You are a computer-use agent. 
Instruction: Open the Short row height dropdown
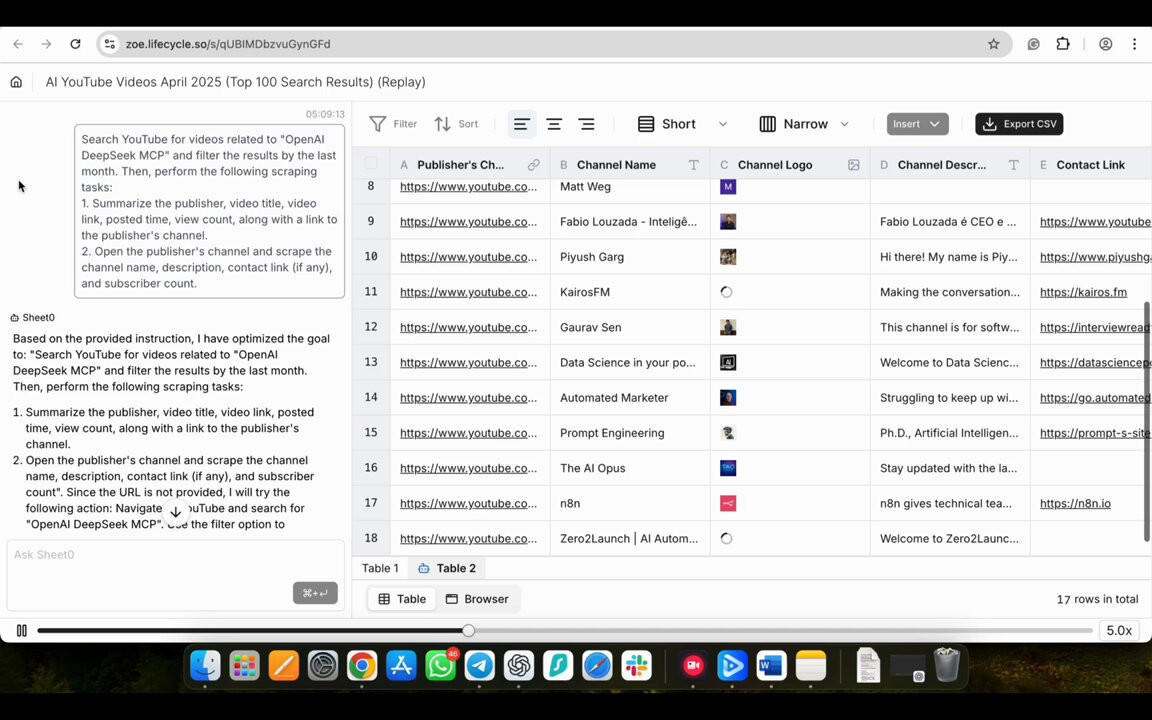tap(682, 124)
